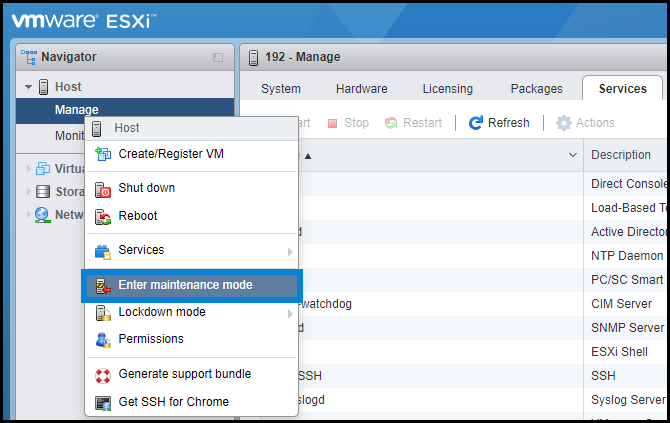Sort by the Description column header
The height and width of the screenshot is (423, 670).
click(x=620, y=155)
